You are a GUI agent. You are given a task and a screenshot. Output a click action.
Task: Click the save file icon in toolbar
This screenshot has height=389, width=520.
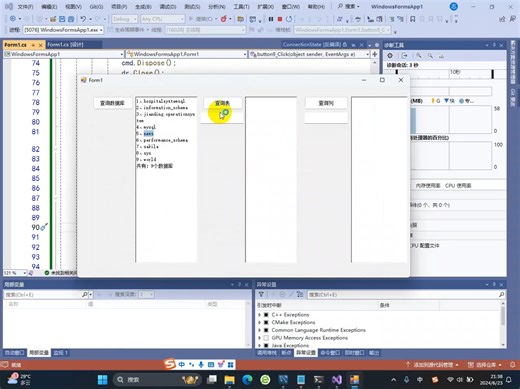tap(62, 19)
